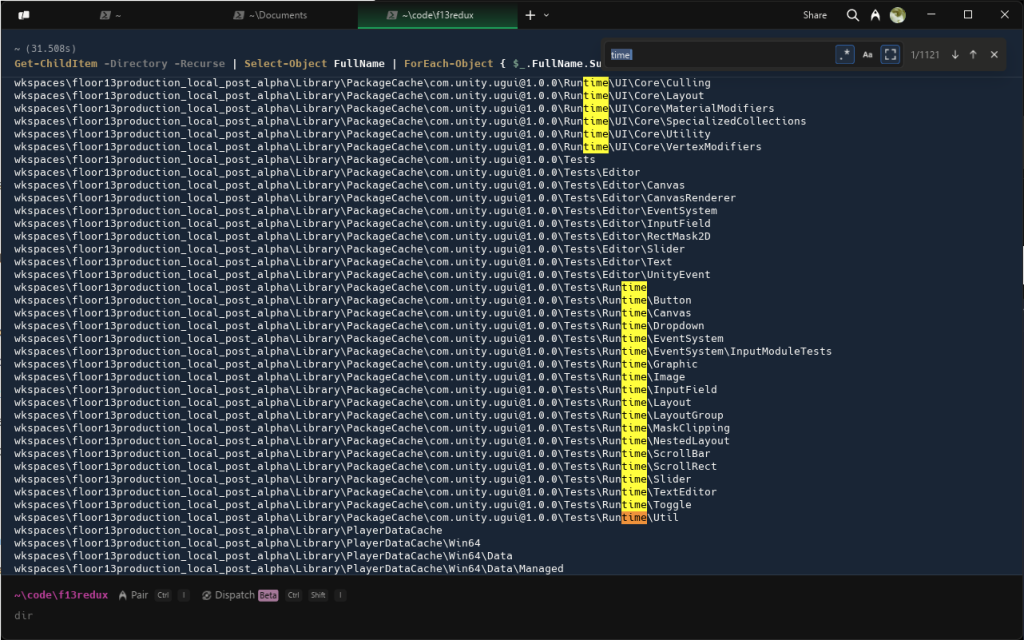The width and height of the screenshot is (1024, 640).
Task: Click the Get-ChildItem command text
Action: pyautogui.click(x=56, y=63)
